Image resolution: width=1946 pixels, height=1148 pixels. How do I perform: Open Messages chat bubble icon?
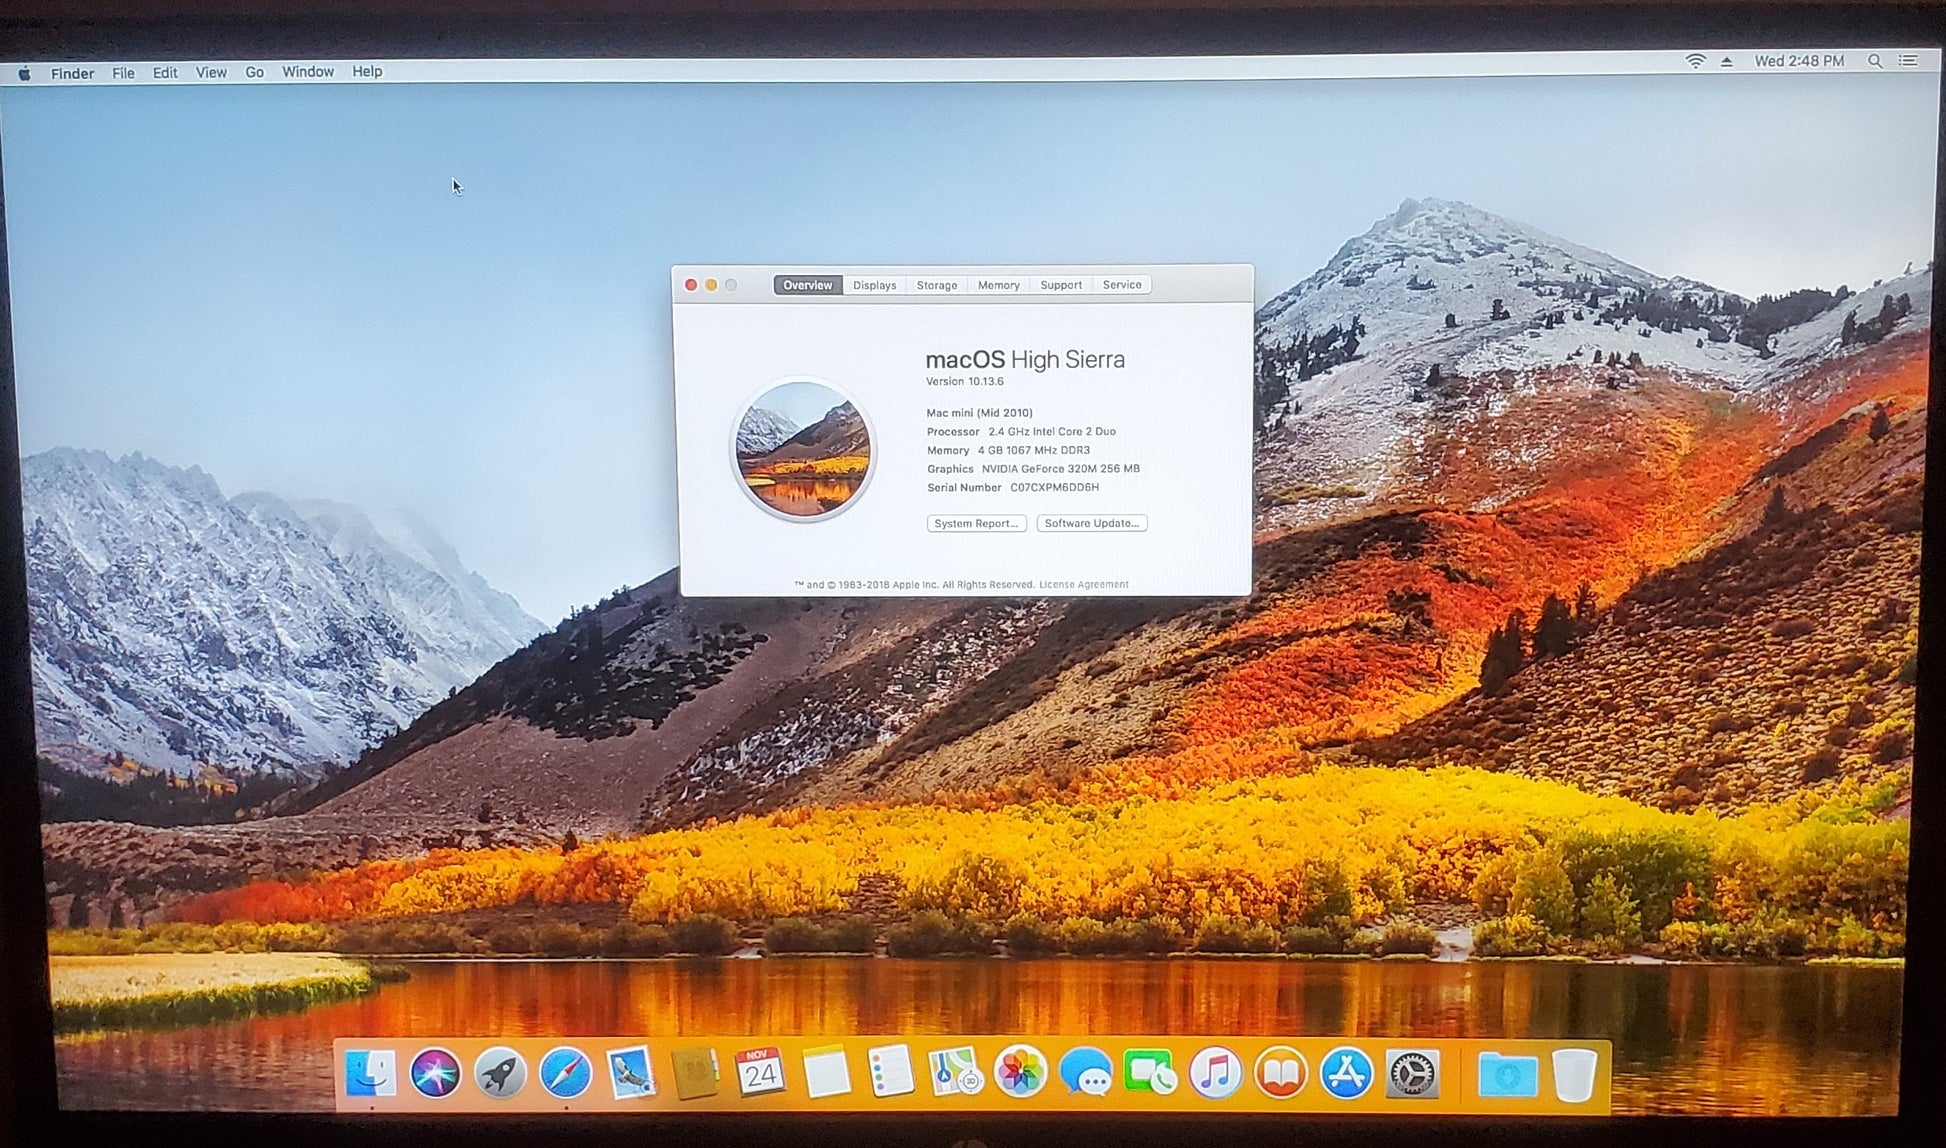click(1085, 1073)
